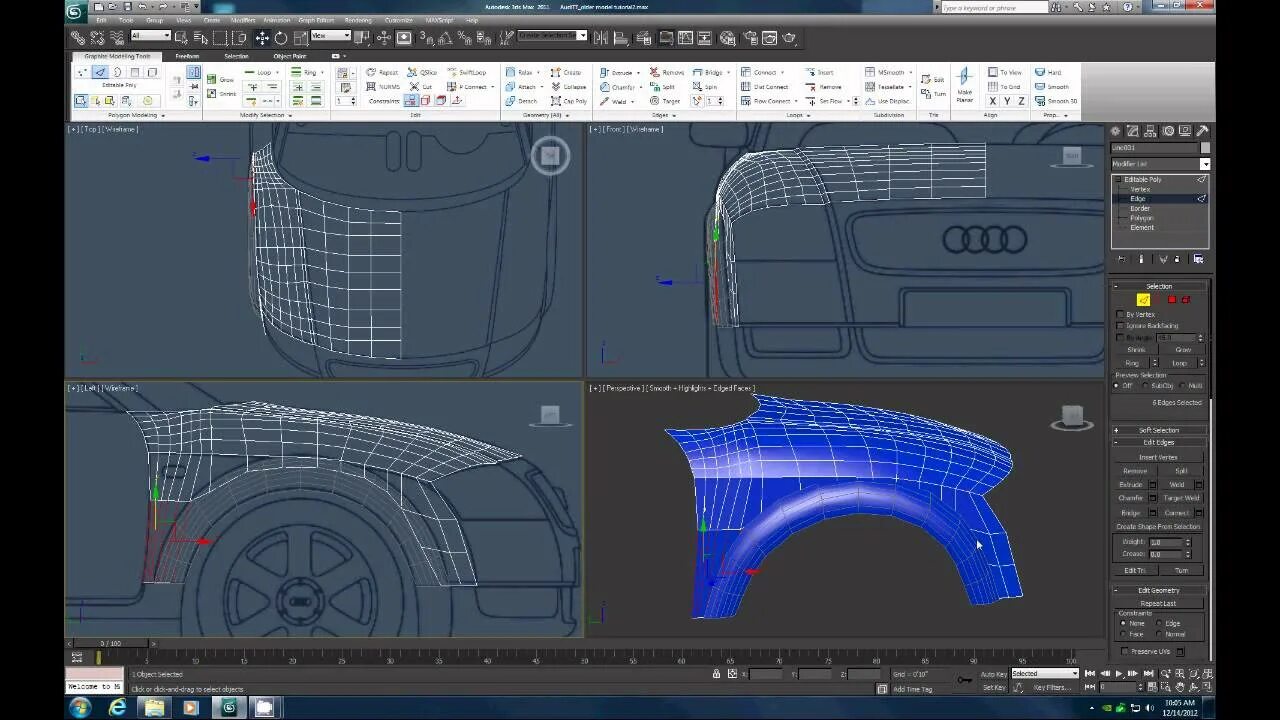Click the SwiftLoop tool
Viewport: 1280px width, 720px height.
tap(466, 73)
